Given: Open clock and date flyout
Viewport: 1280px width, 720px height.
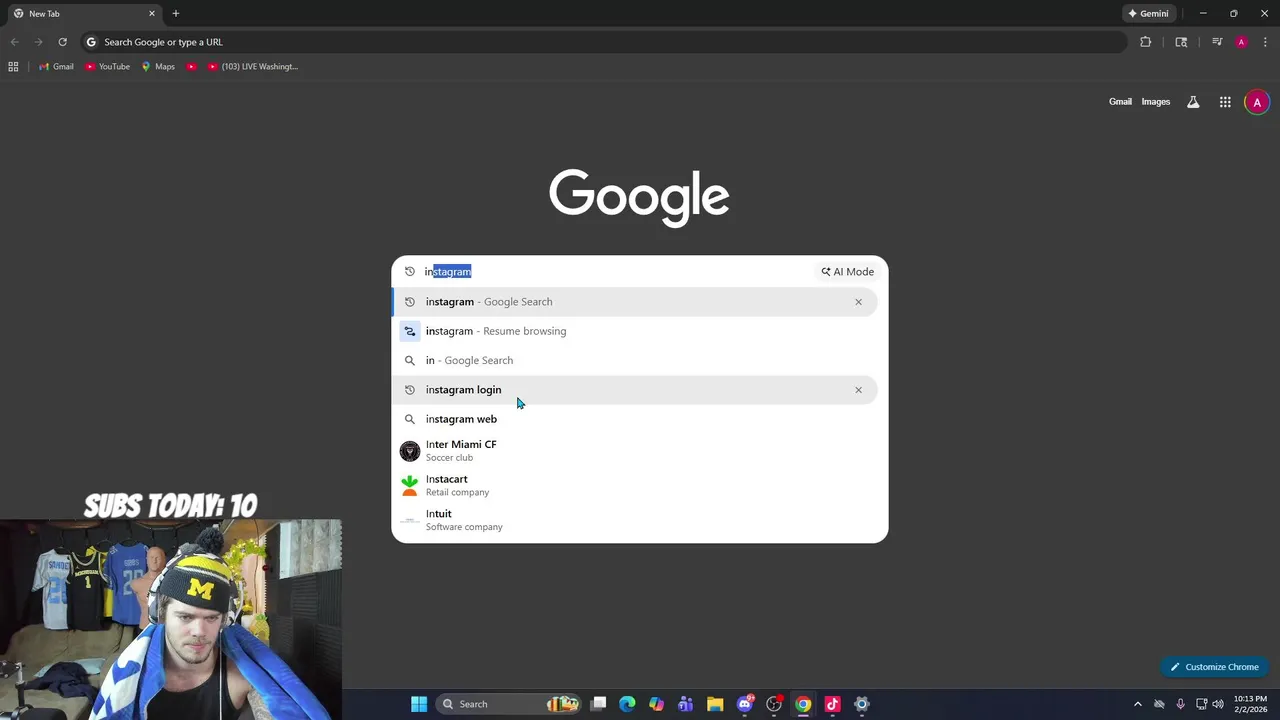Looking at the screenshot, I should 1250,704.
